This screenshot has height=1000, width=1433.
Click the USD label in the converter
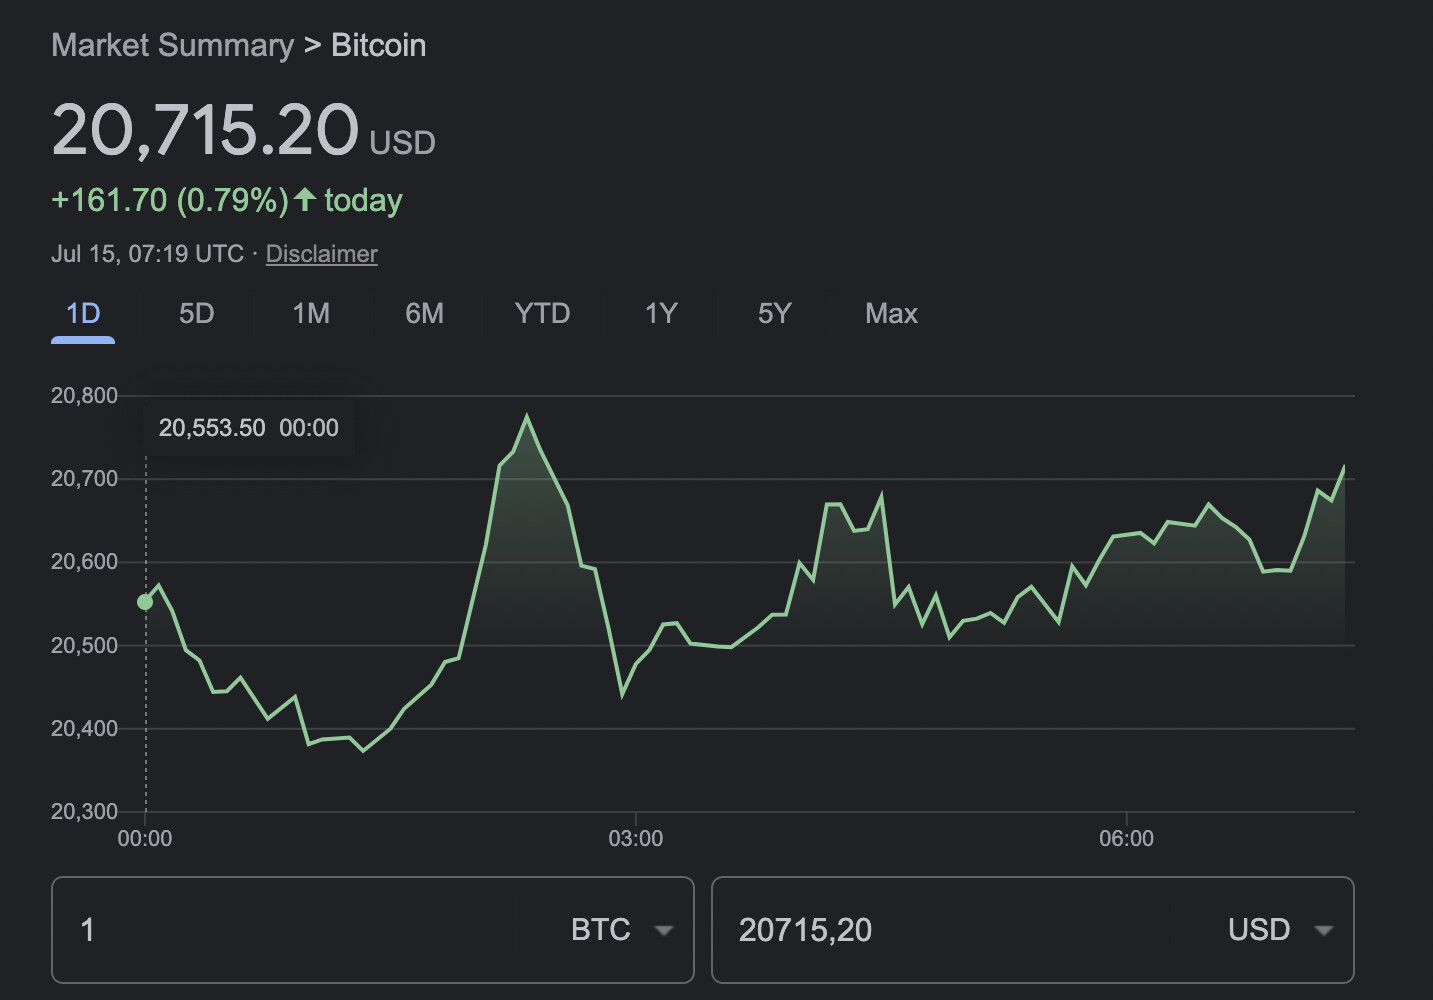(1259, 930)
